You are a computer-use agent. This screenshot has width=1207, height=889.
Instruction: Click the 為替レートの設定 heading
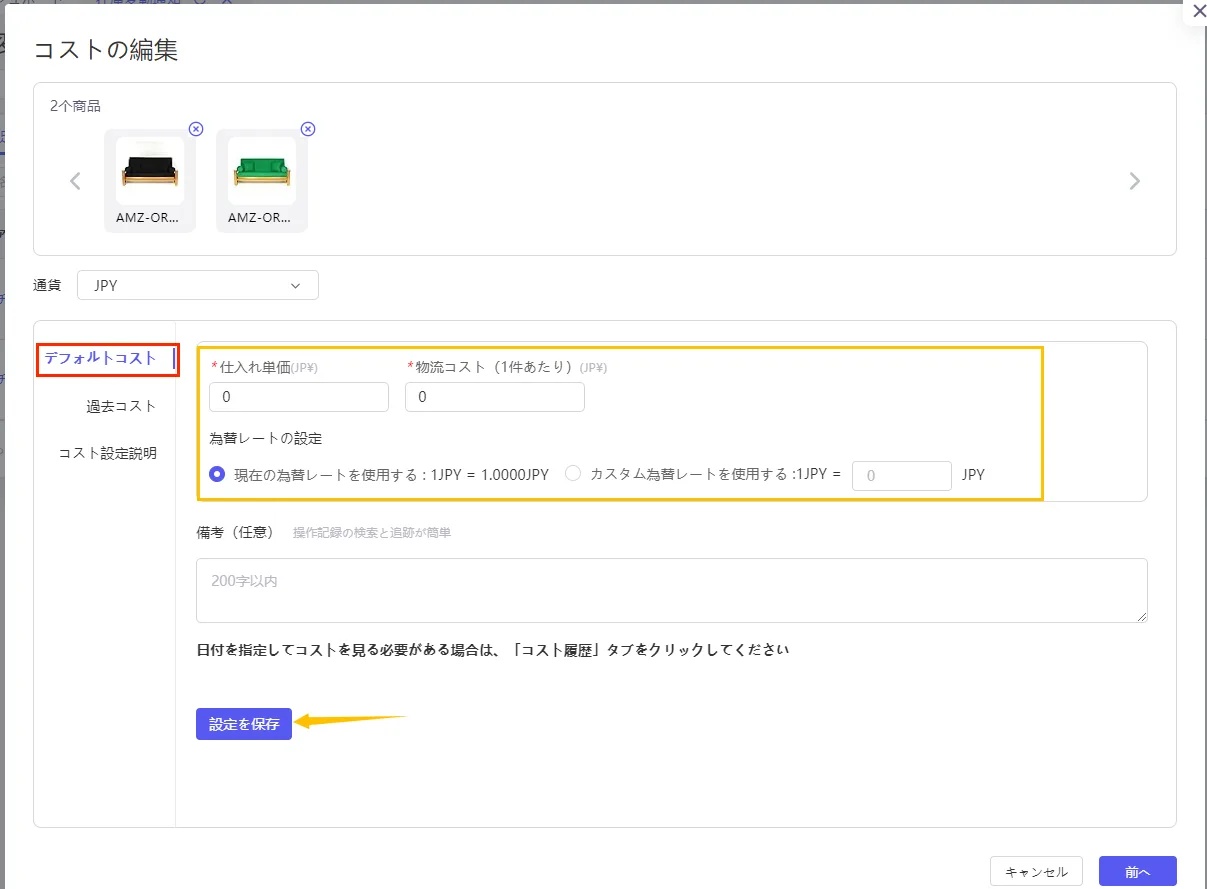266,438
